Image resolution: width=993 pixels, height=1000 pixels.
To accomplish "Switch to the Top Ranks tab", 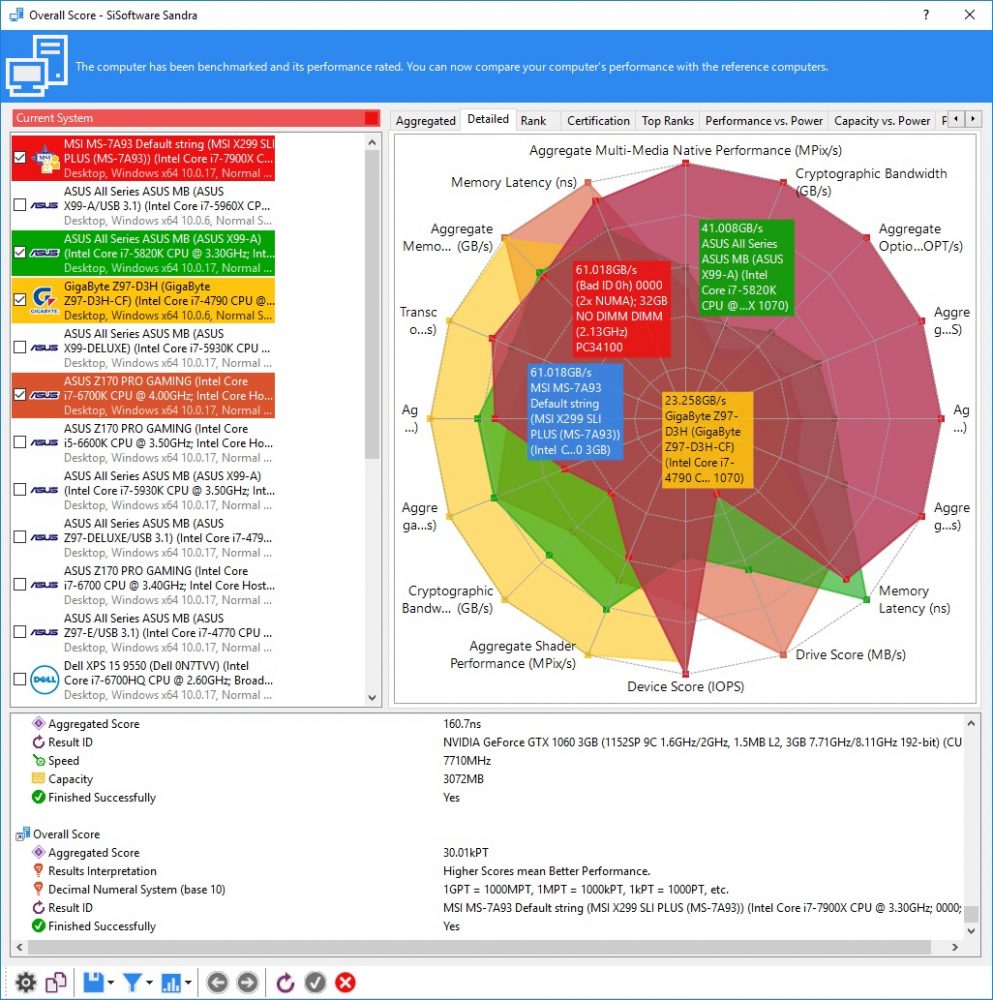I will [x=668, y=121].
